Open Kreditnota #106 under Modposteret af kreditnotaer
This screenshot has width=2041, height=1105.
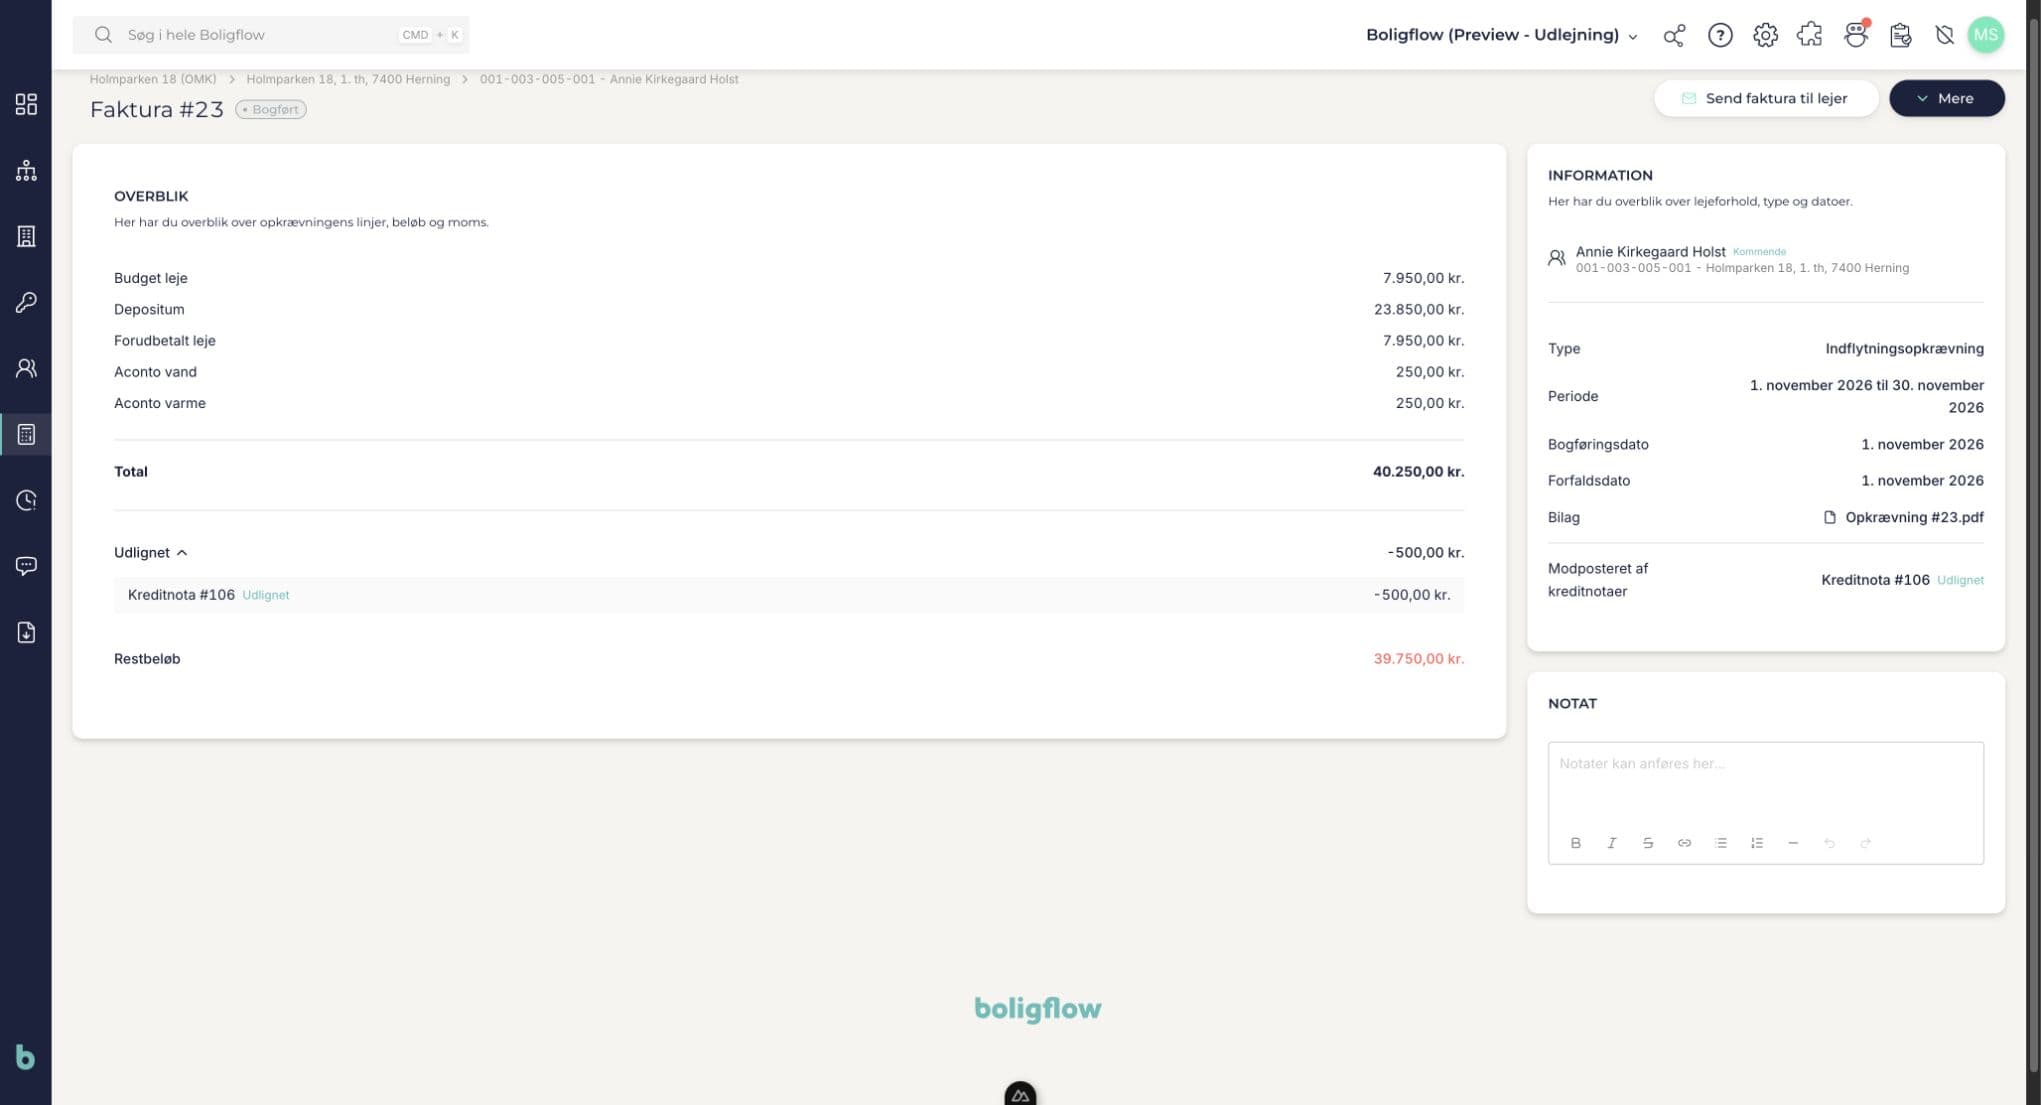(x=1875, y=579)
